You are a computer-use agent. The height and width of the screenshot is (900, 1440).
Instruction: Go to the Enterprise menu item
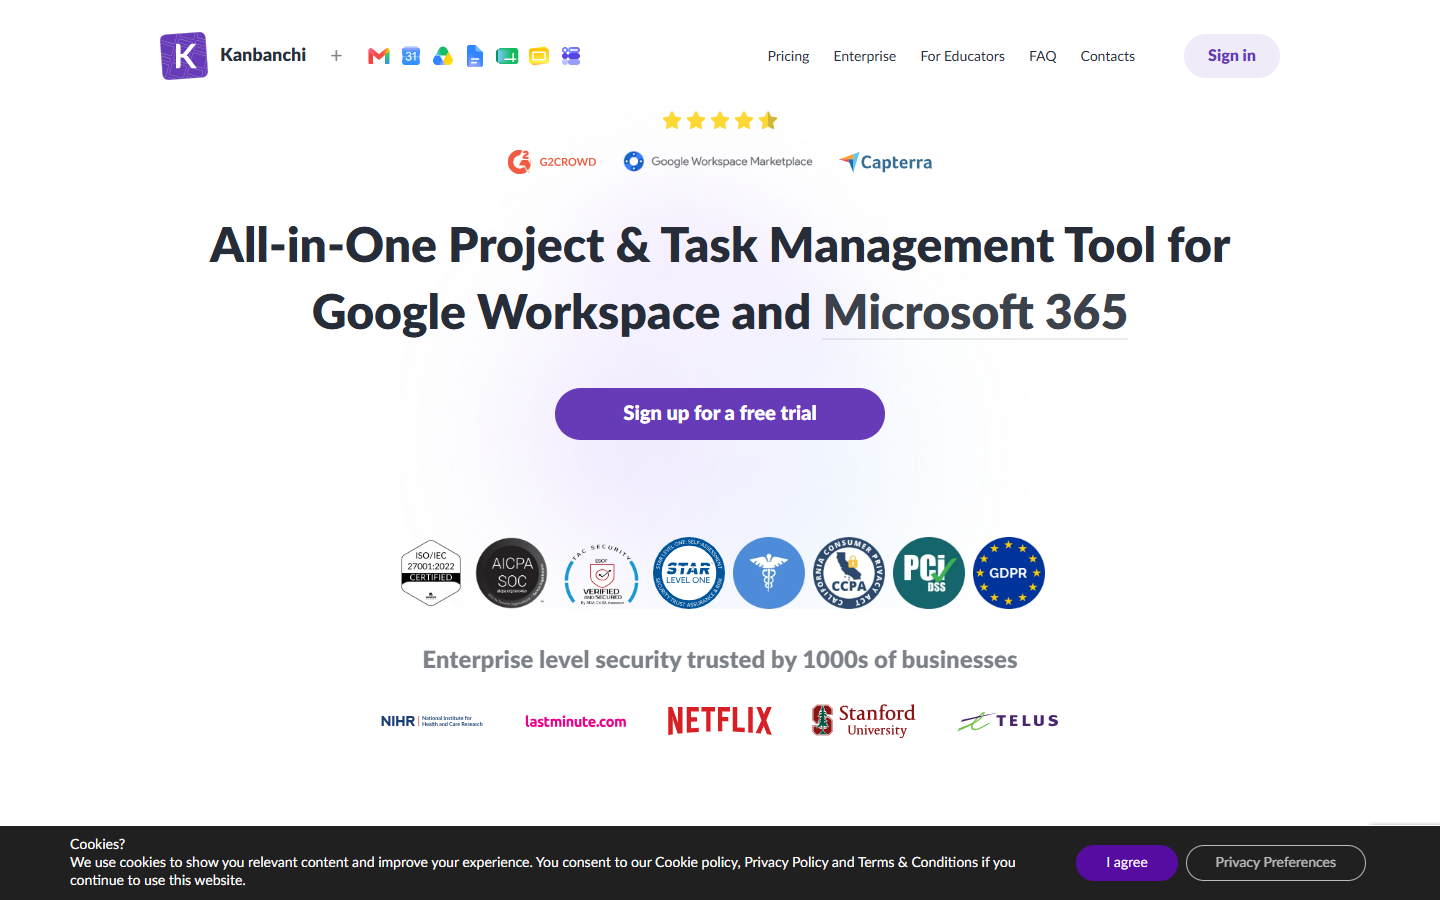pos(865,56)
